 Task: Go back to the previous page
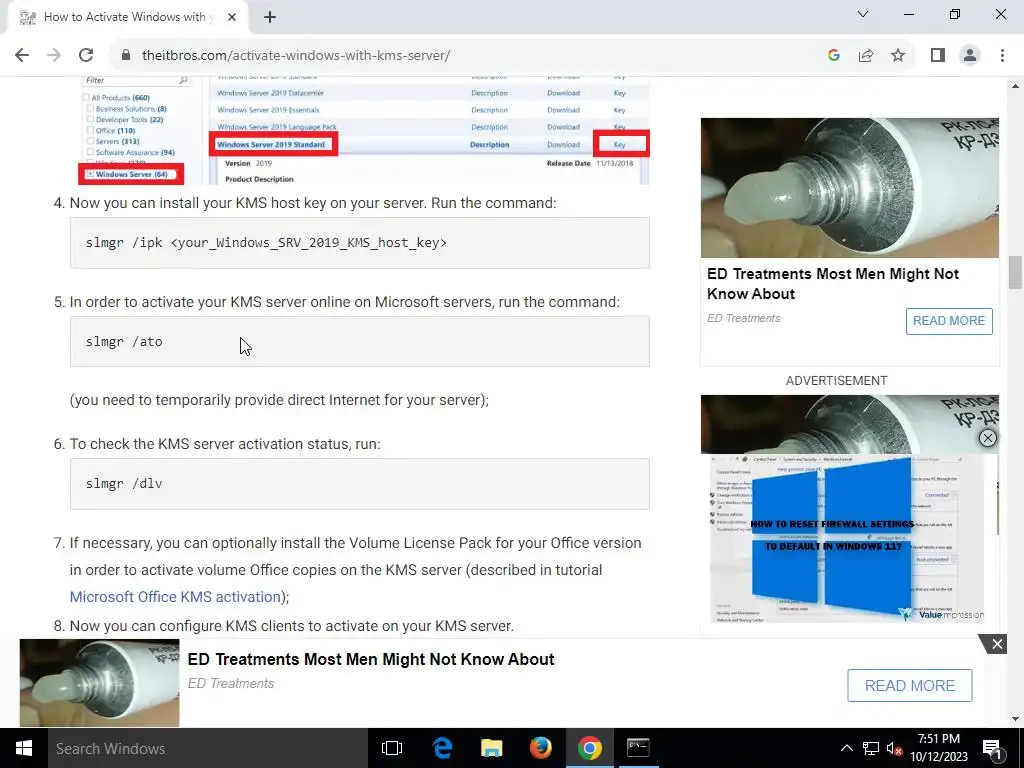click(22, 56)
